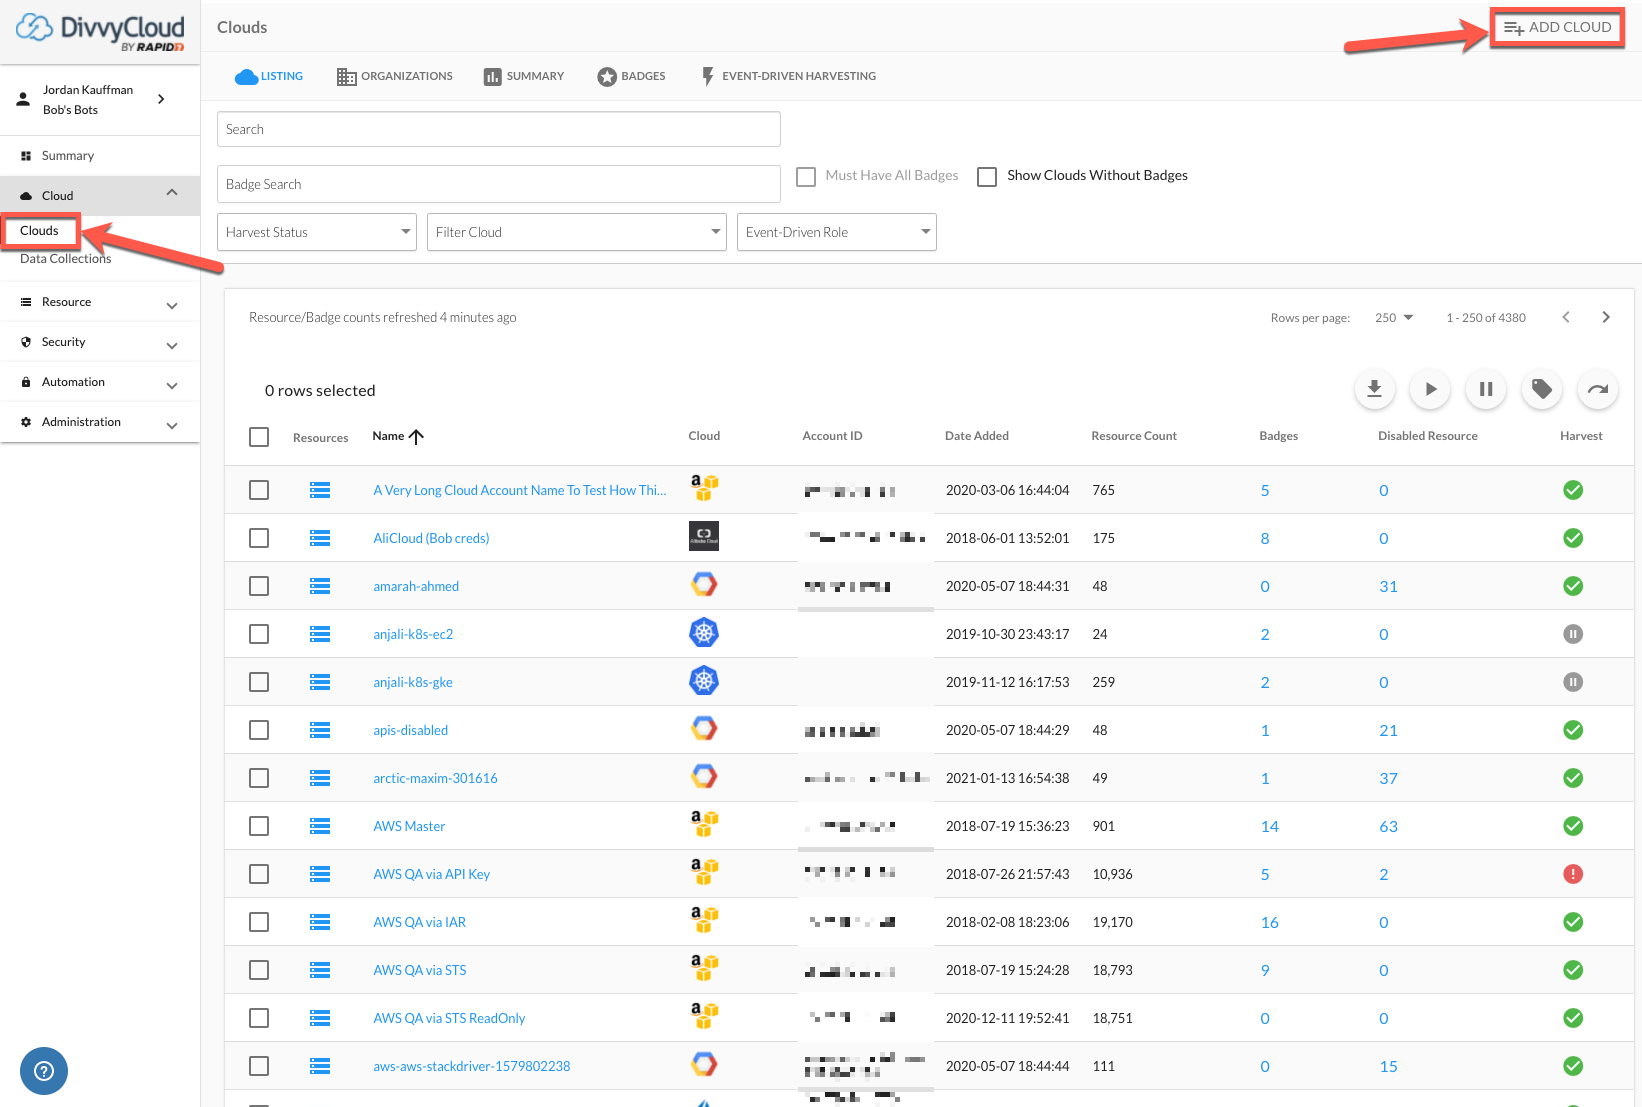The width and height of the screenshot is (1642, 1107).
Task: Open Clouds item in sidebar
Action: 40,231
